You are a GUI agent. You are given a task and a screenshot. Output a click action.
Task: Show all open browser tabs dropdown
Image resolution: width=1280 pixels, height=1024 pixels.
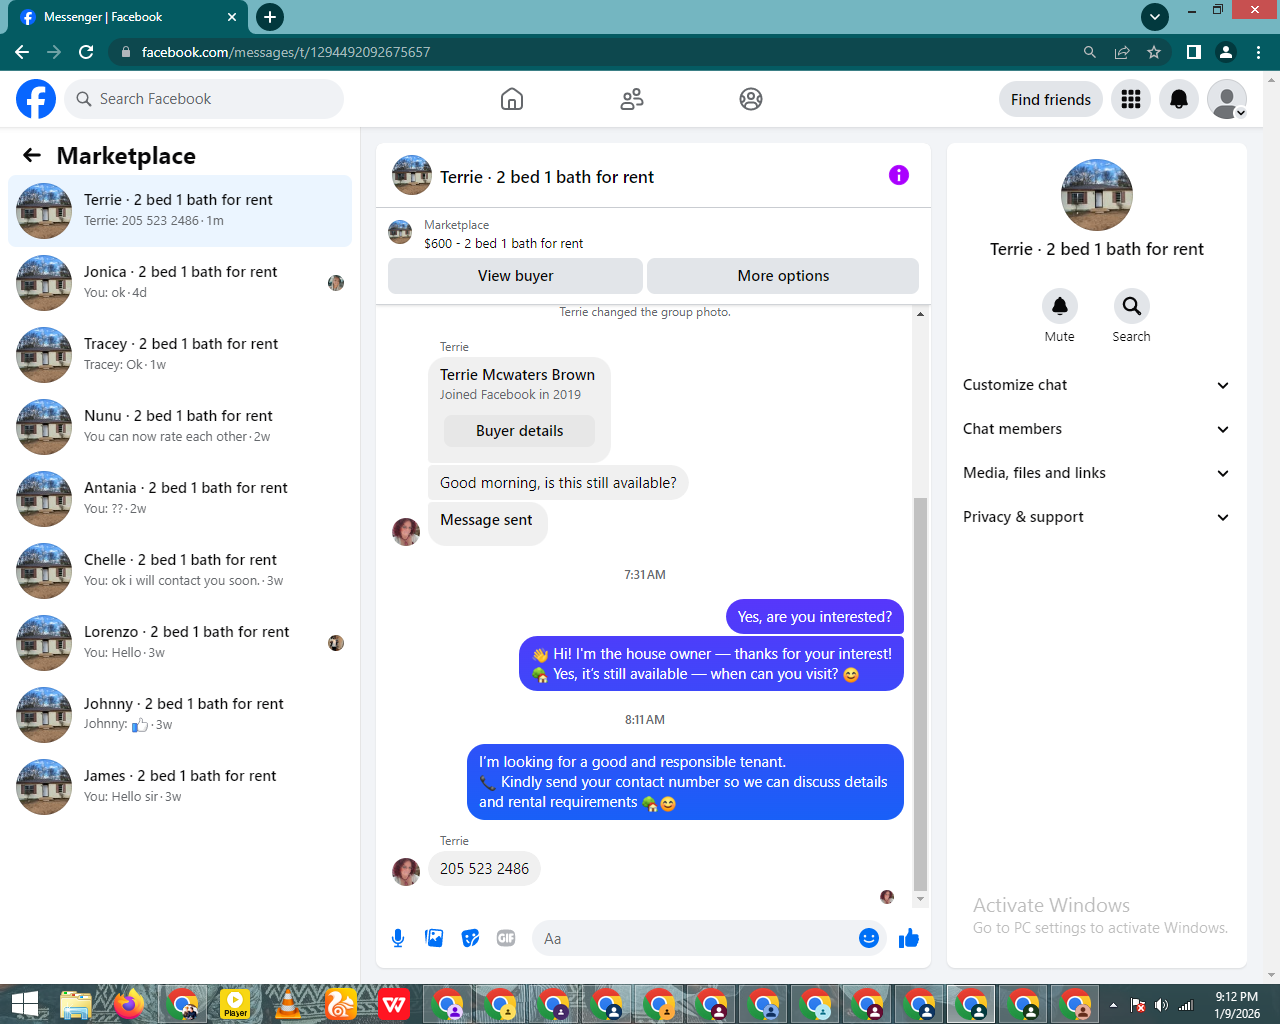click(x=1155, y=16)
